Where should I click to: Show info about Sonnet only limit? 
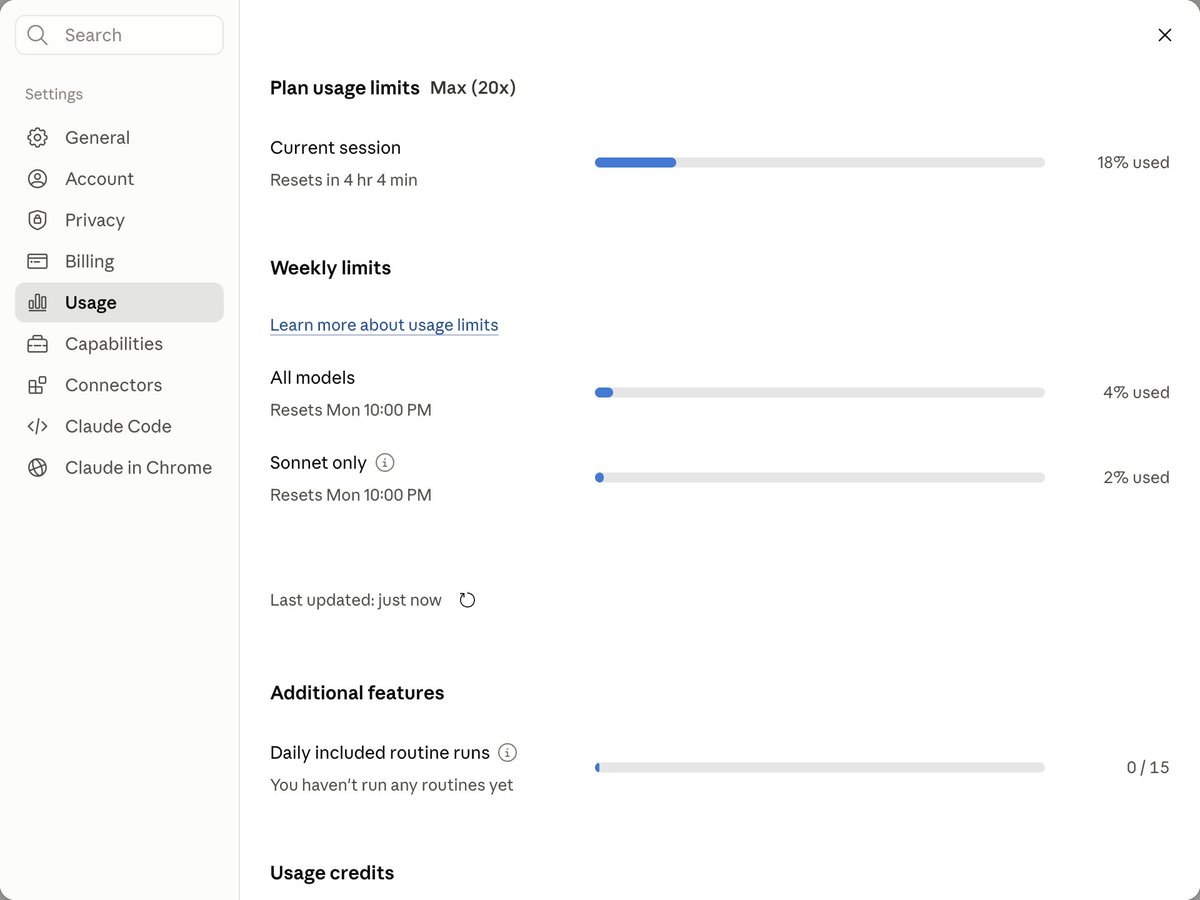(x=385, y=463)
